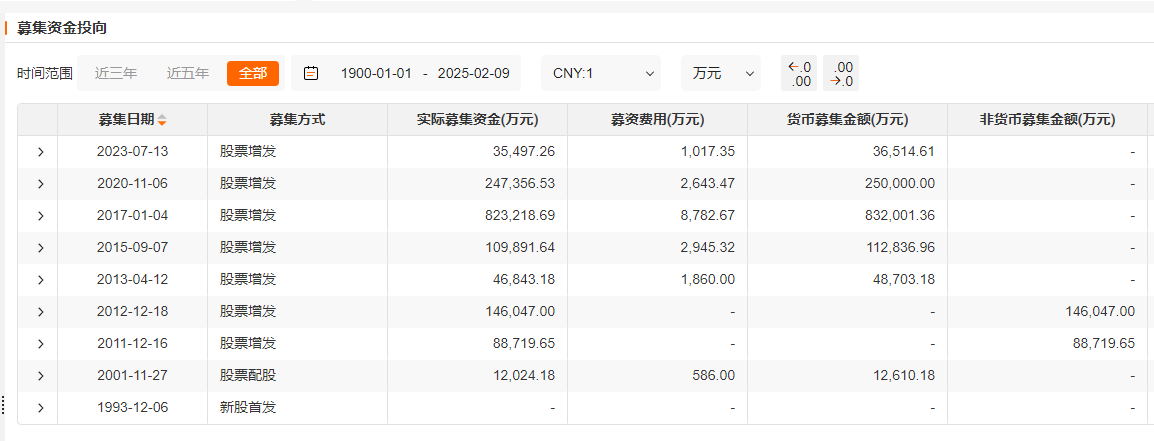The width and height of the screenshot is (1154, 441).
Task: Expand the 1993-12-06 新股首发 row
Action: pyautogui.click(x=40, y=408)
